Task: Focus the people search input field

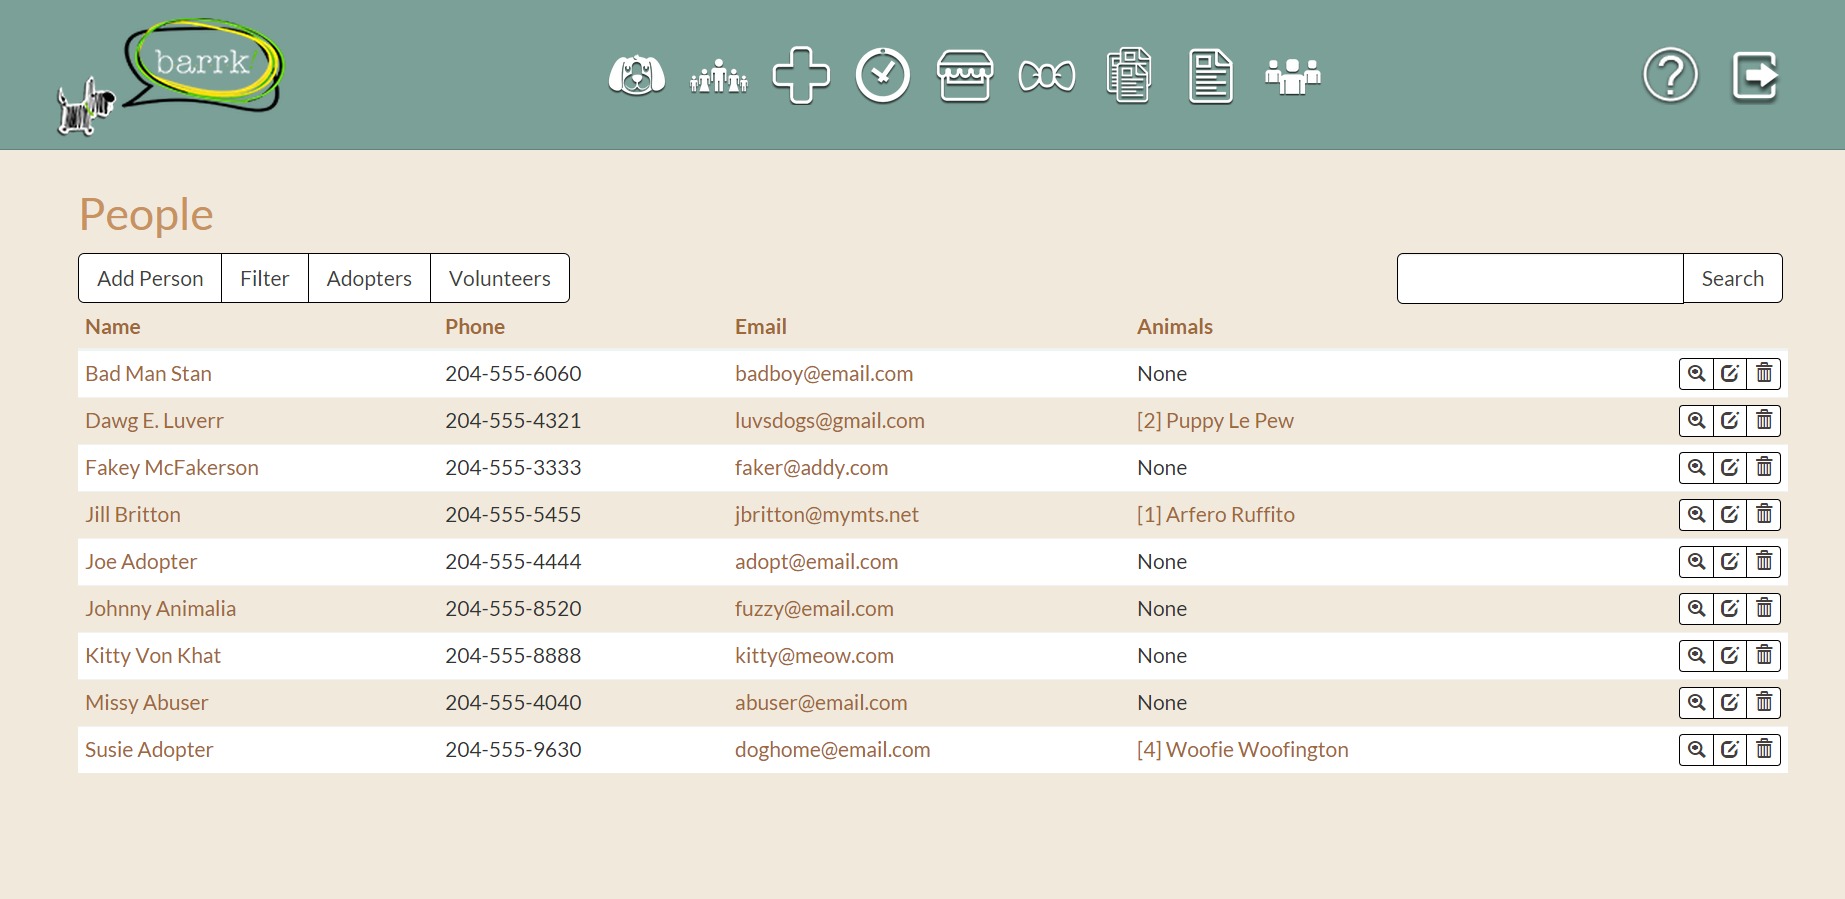Action: click(1540, 278)
